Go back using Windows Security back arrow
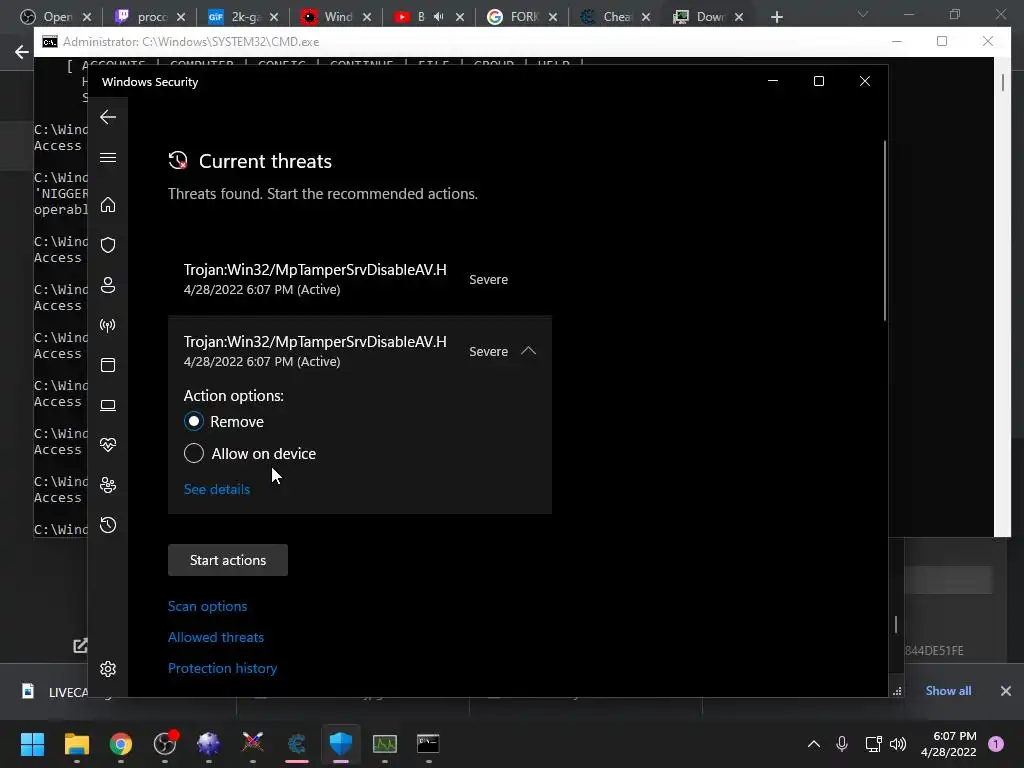This screenshot has width=1024, height=768. click(108, 117)
